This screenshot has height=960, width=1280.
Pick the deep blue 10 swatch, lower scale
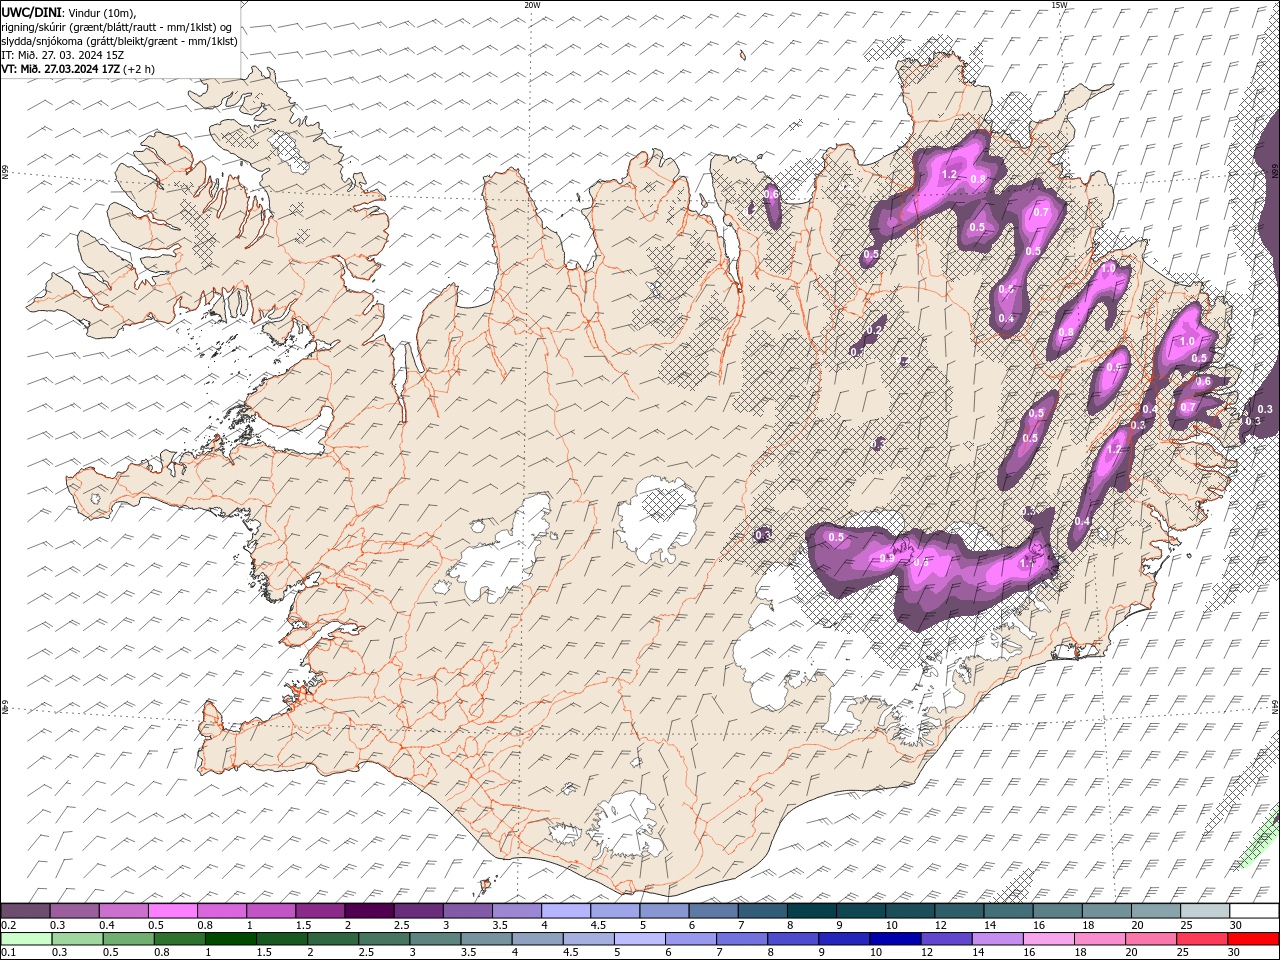tap(895, 939)
